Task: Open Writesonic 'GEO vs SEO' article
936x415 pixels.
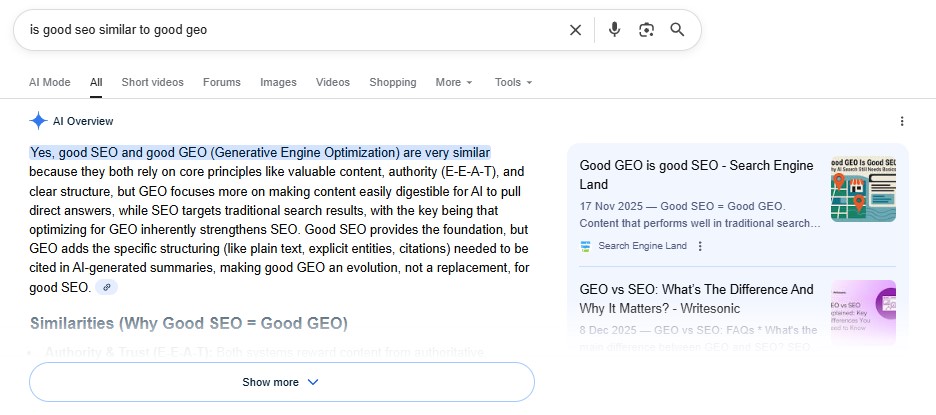Action: [697, 299]
